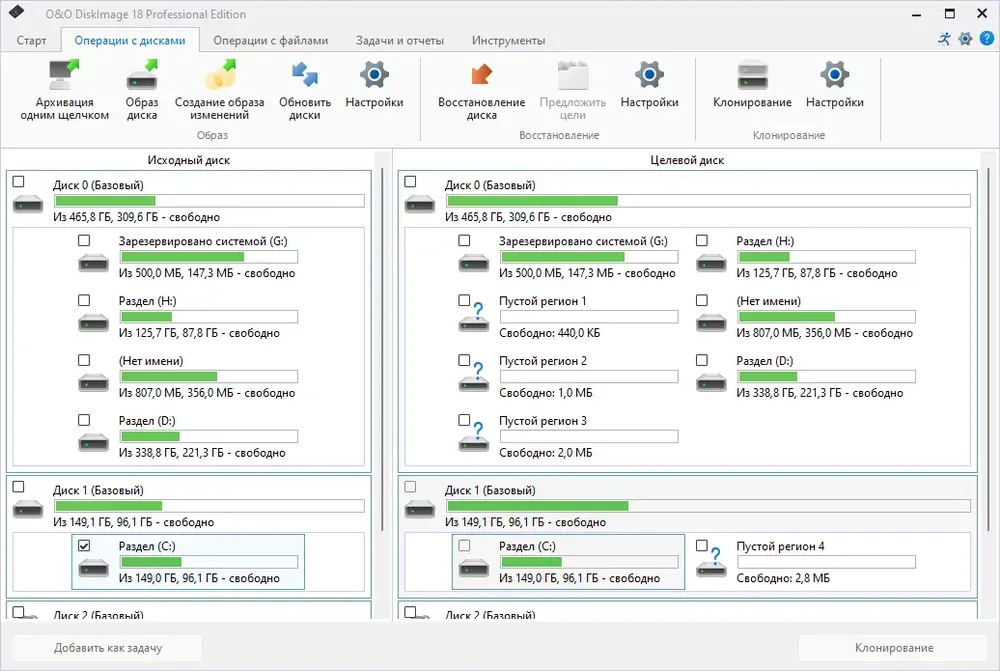The height and width of the screenshot is (671, 1000).
Task: Click Архивация одним щелчком icon
Action: (64, 75)
